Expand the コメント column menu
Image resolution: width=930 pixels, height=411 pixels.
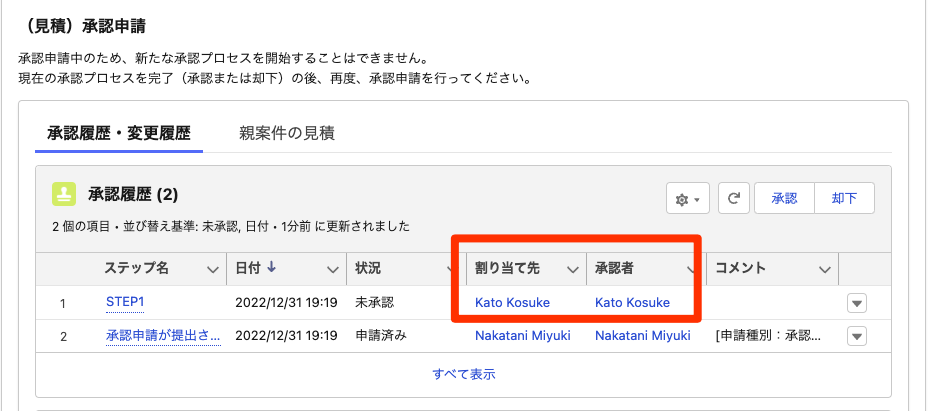click(x=824, y=270)
